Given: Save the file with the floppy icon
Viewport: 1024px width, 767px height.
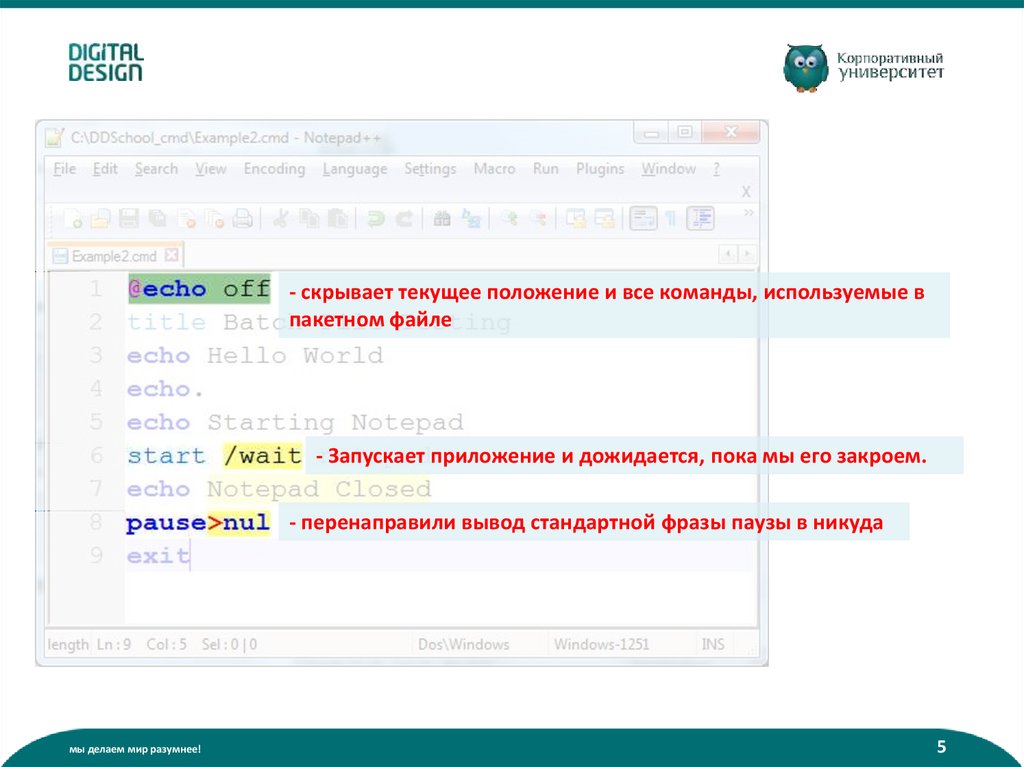Looking at the screenshot, I should [129, 217].
